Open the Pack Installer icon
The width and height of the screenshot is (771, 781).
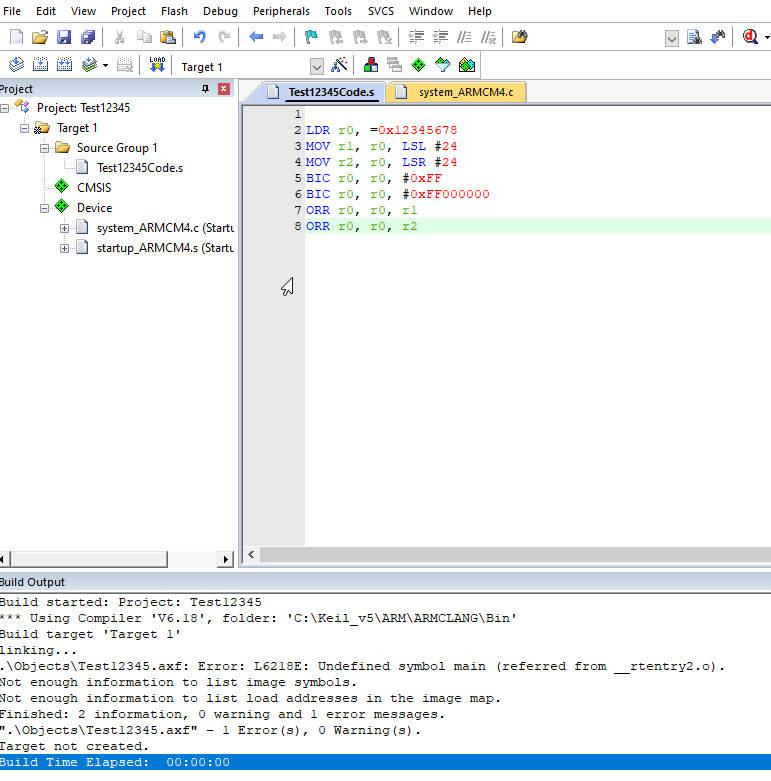click(x=466, y=66)
